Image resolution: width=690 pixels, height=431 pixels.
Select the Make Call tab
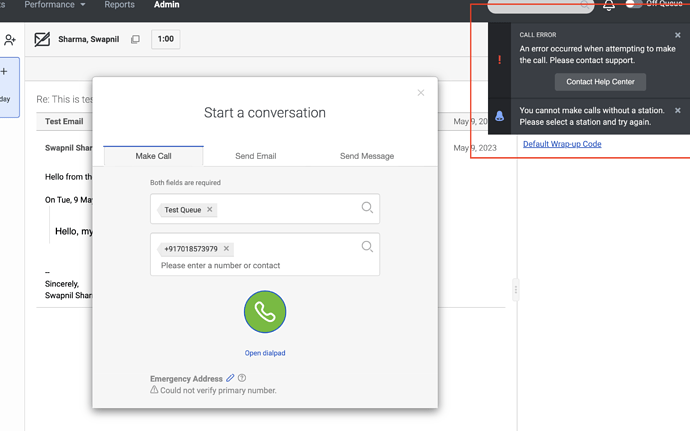tap(154, 156)
